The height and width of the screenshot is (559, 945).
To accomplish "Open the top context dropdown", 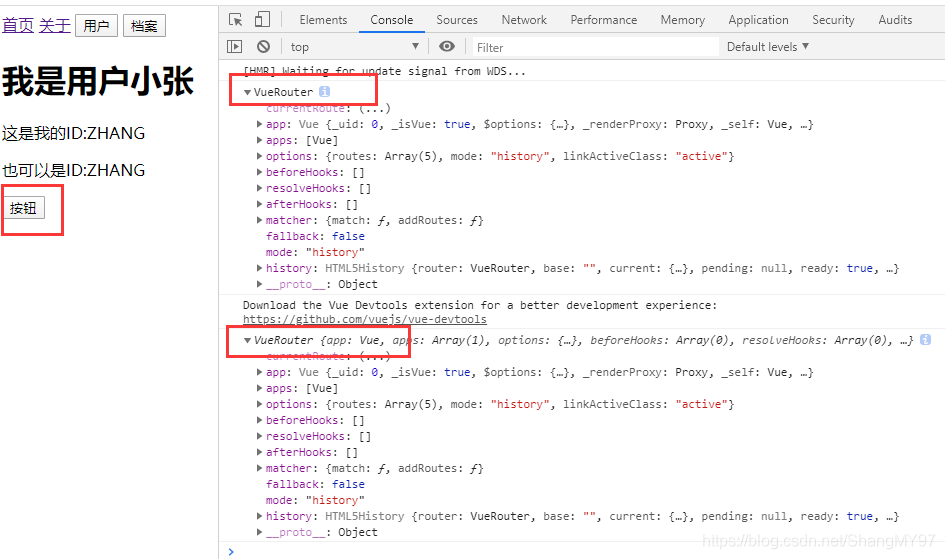I will click(x=354, y=47).
